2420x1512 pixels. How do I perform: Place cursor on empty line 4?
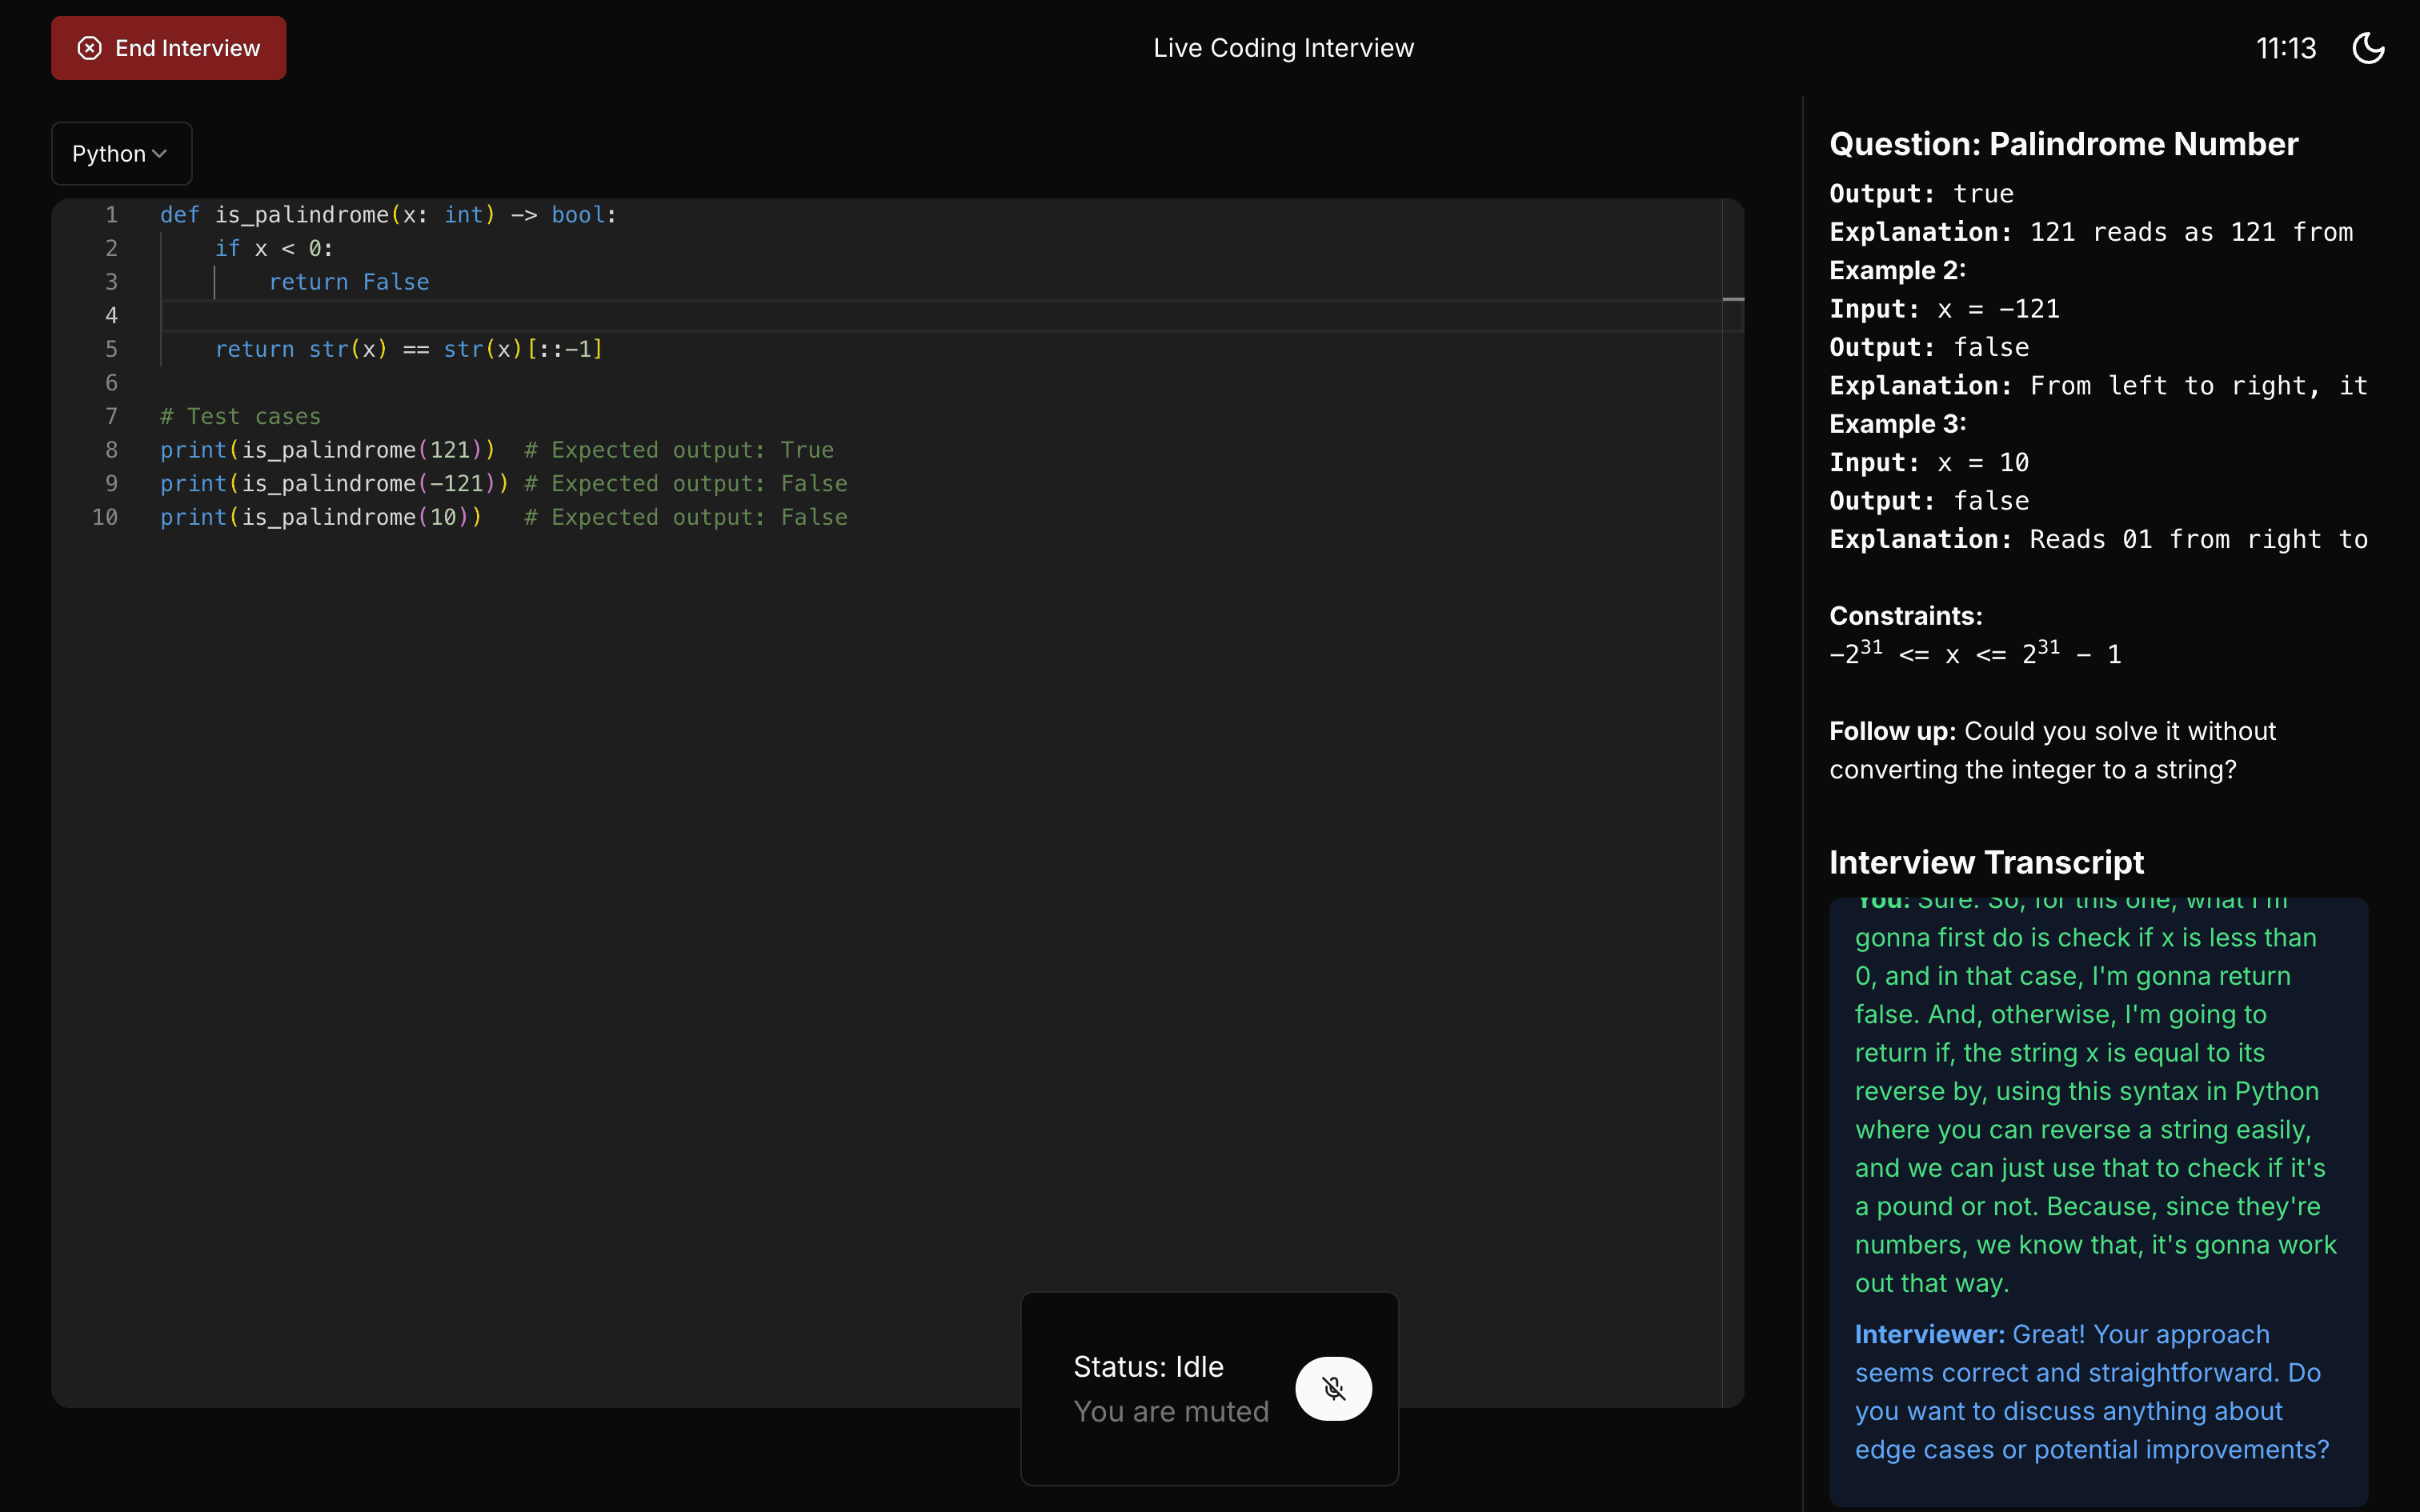point(600,316)
